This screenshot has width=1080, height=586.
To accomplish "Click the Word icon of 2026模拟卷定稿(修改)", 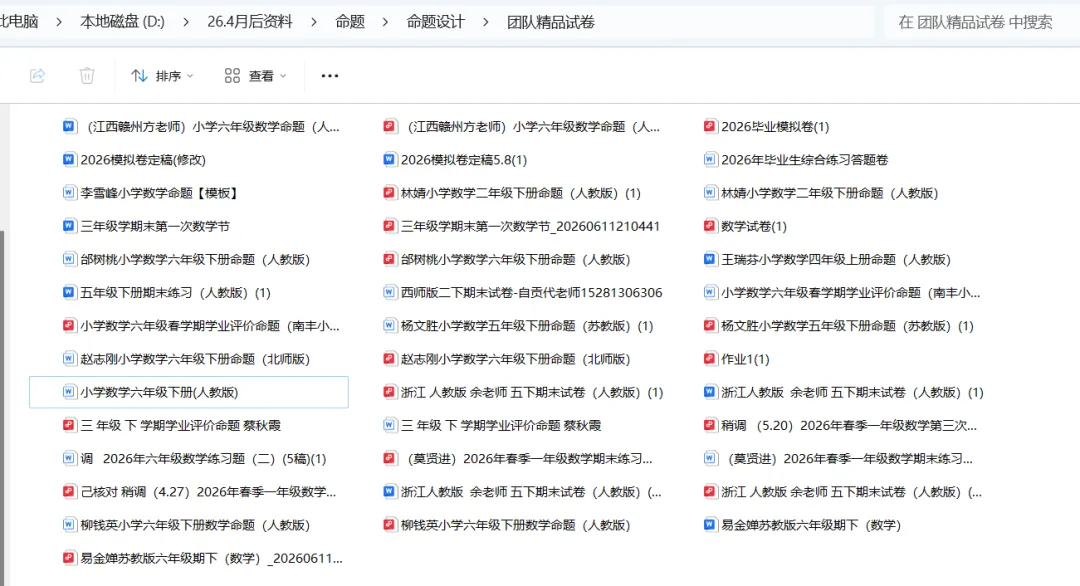I will tap(69, 160).
